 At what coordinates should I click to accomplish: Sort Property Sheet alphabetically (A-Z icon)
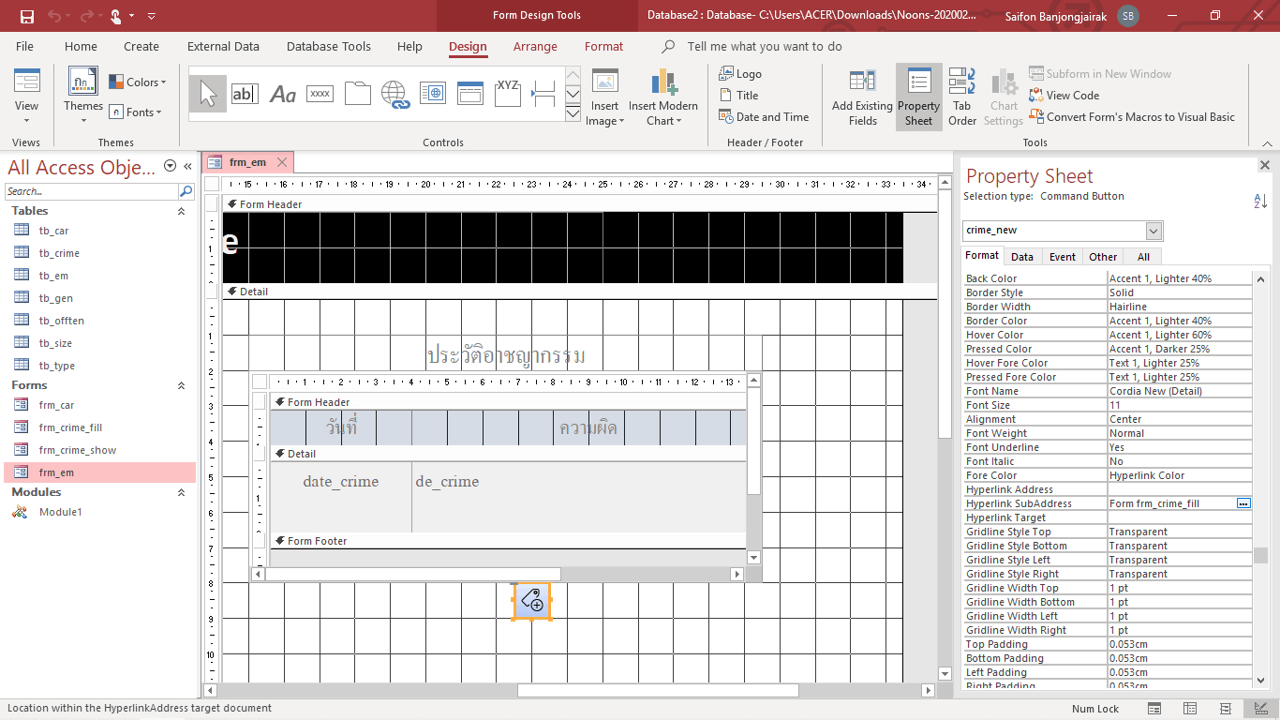(1260, 201)
